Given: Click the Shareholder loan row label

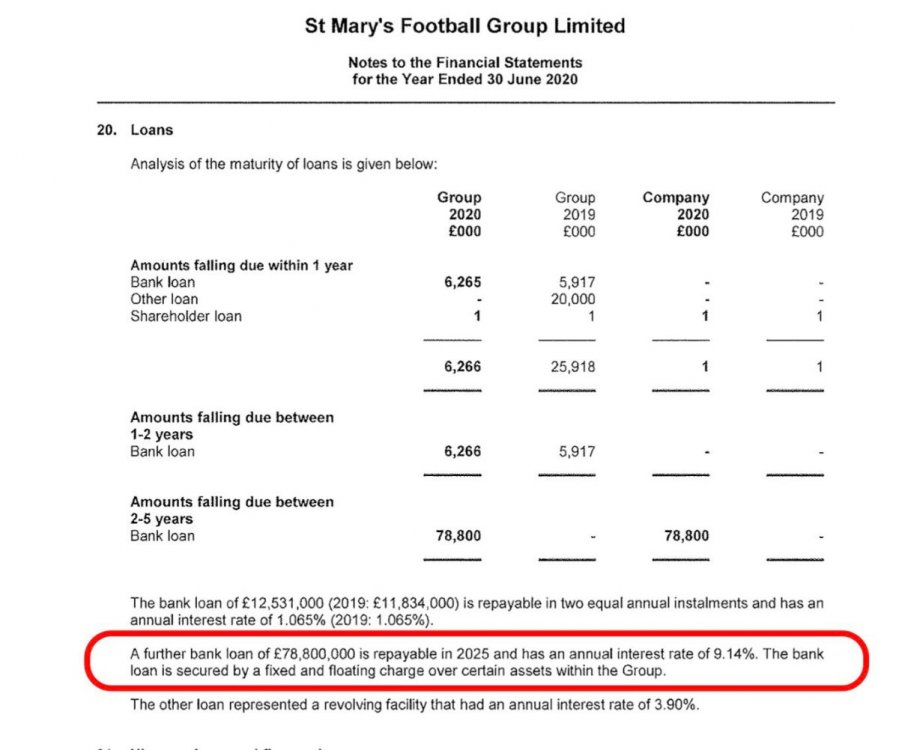Looking at the screenshot, I should [186, 316].
